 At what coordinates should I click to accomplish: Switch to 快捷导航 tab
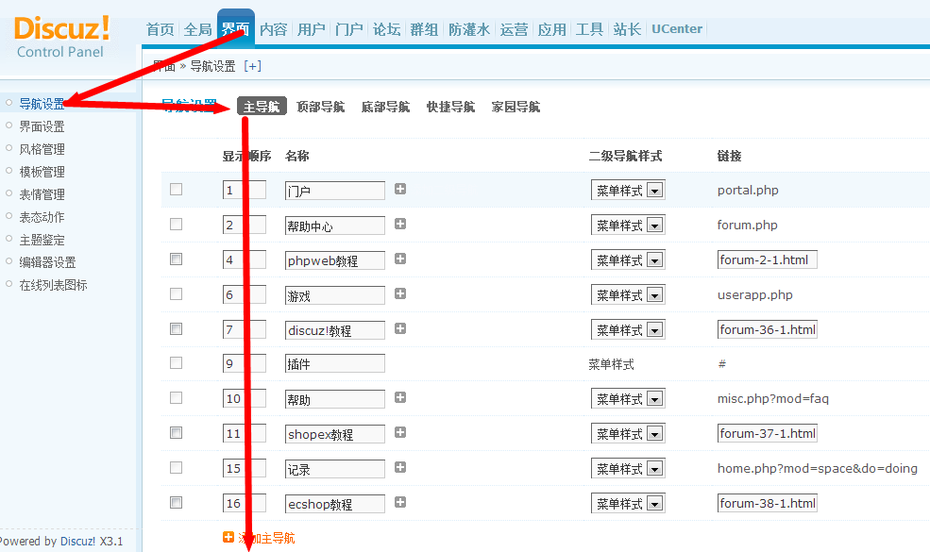tap(451, 107)
